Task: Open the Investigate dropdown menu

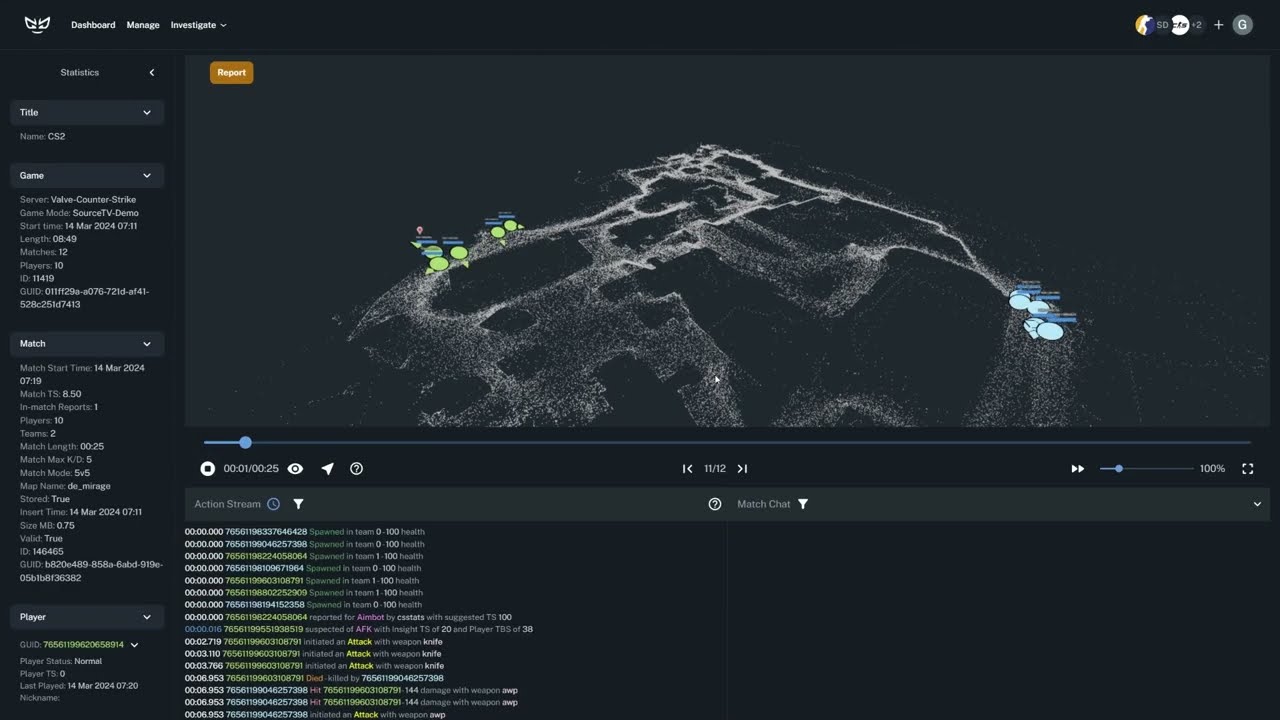Action: tap(198, 25)
